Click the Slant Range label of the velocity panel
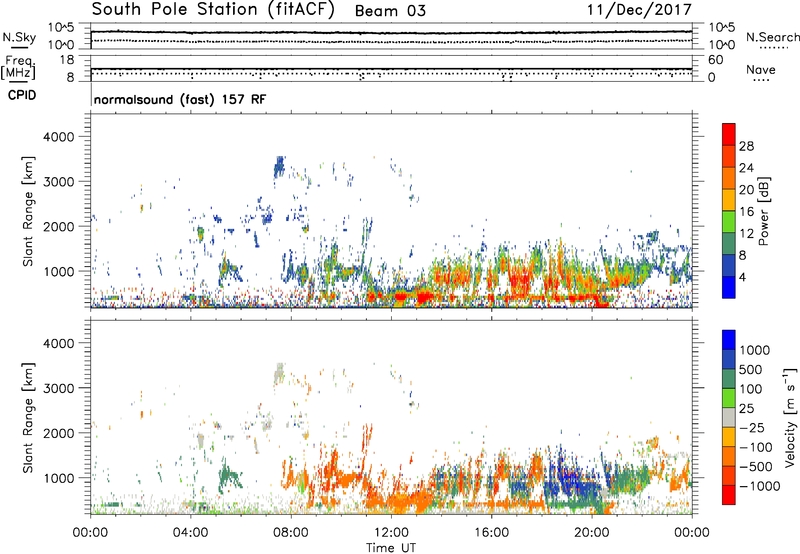This screenshot has width=800, height=554. (28, 417)
